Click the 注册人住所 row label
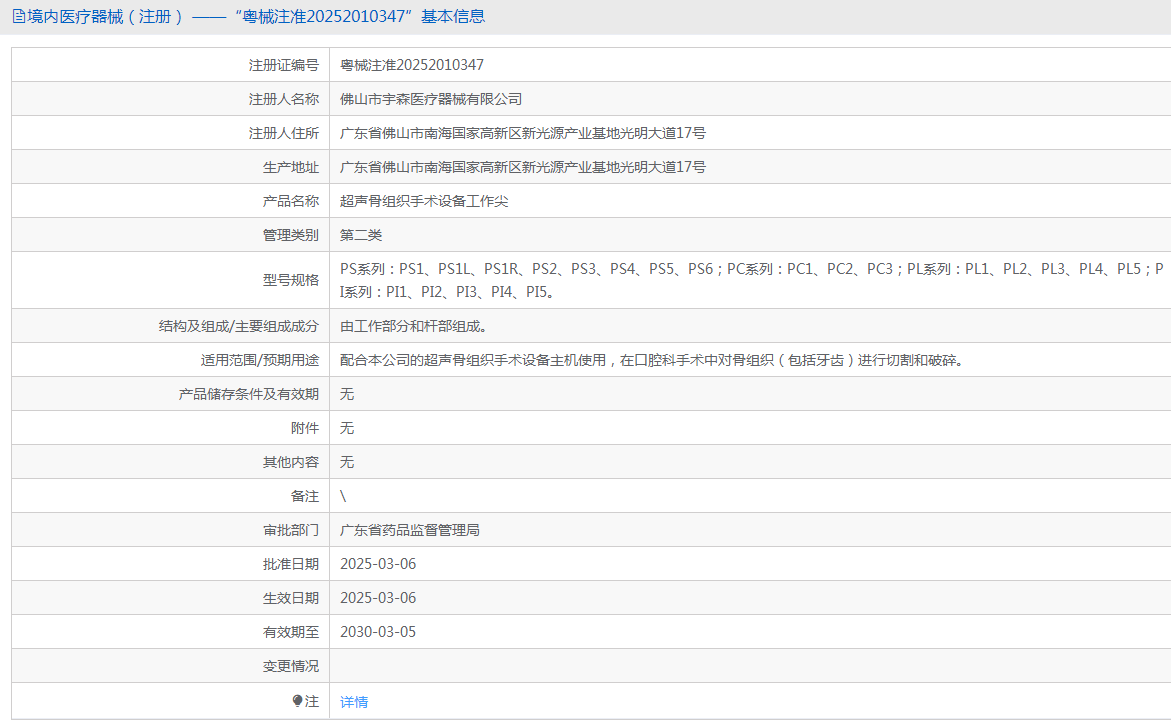The height and width of the screenshot is (721, 1171). coord(284,133)
